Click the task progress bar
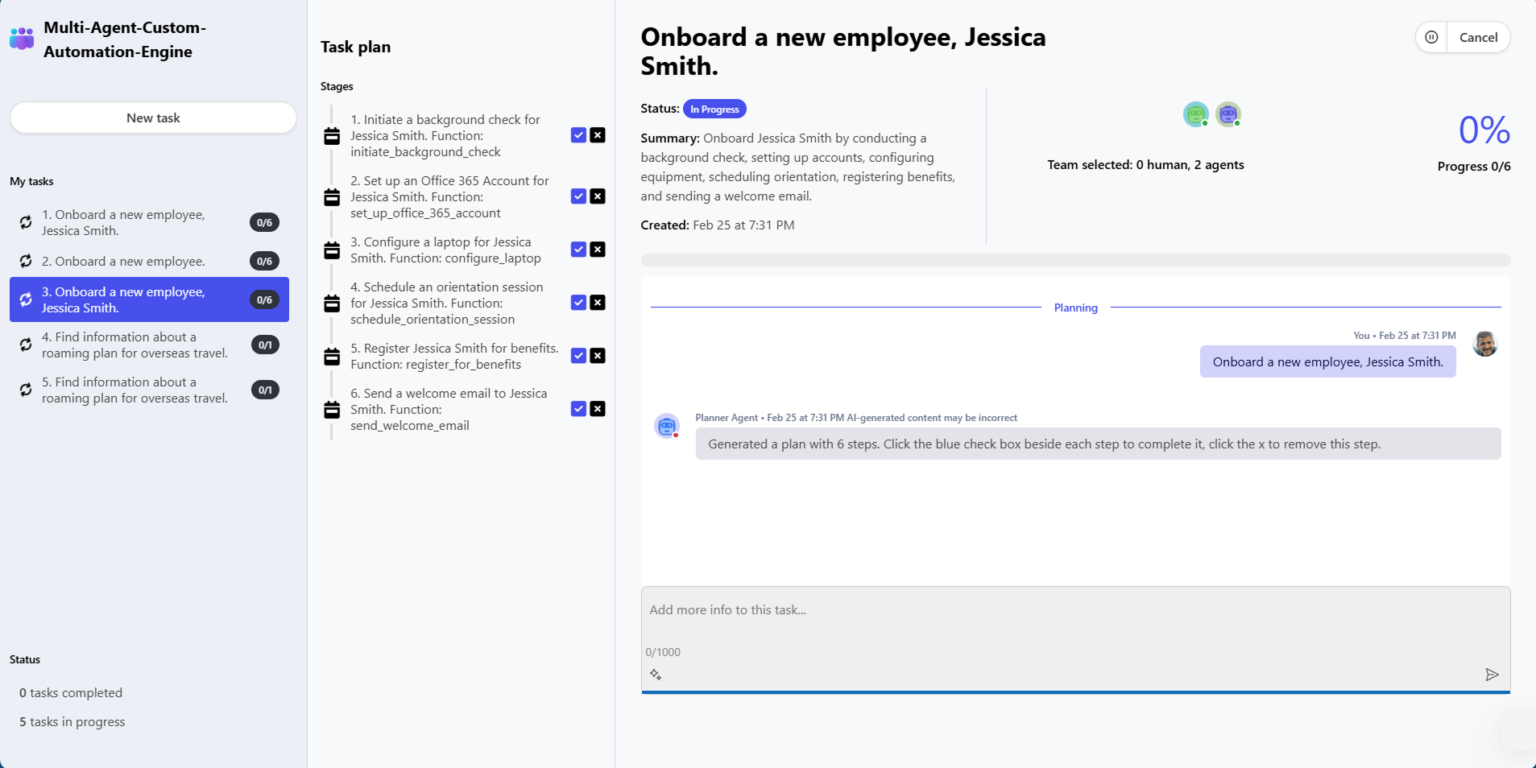The width and height of the screenshot is (1536, 768). (1075, 260)
